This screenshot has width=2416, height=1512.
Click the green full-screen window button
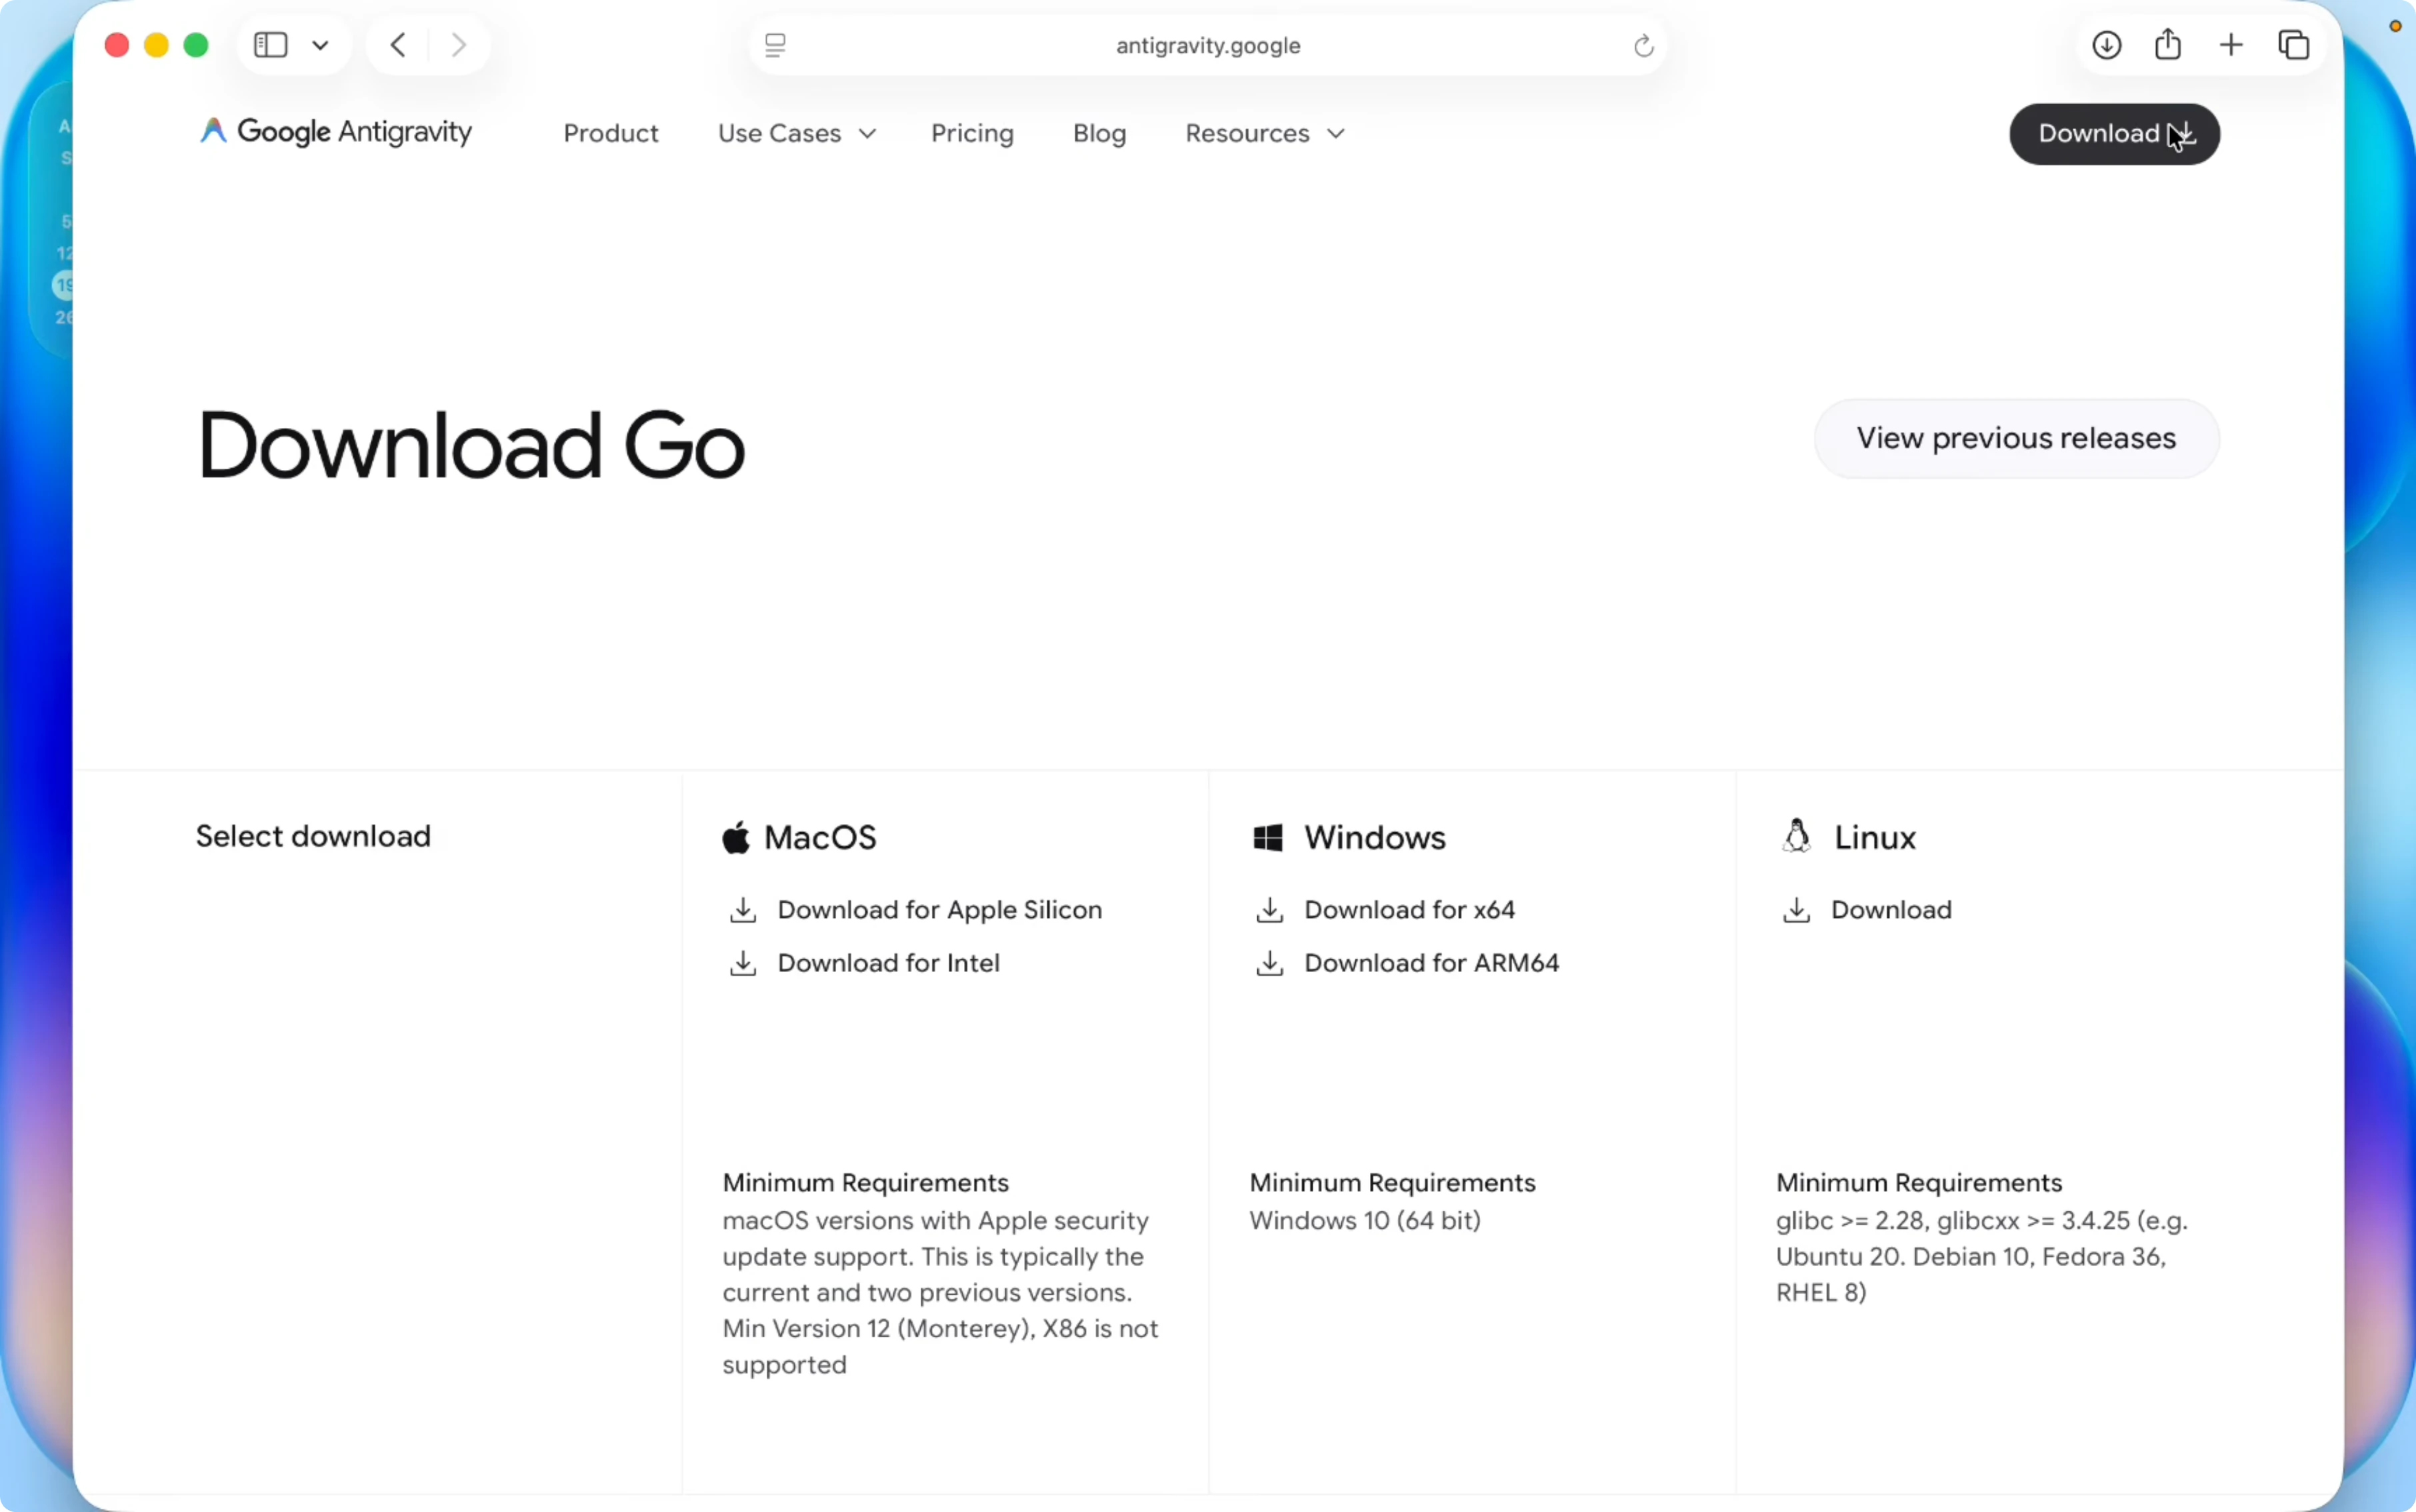196,45
